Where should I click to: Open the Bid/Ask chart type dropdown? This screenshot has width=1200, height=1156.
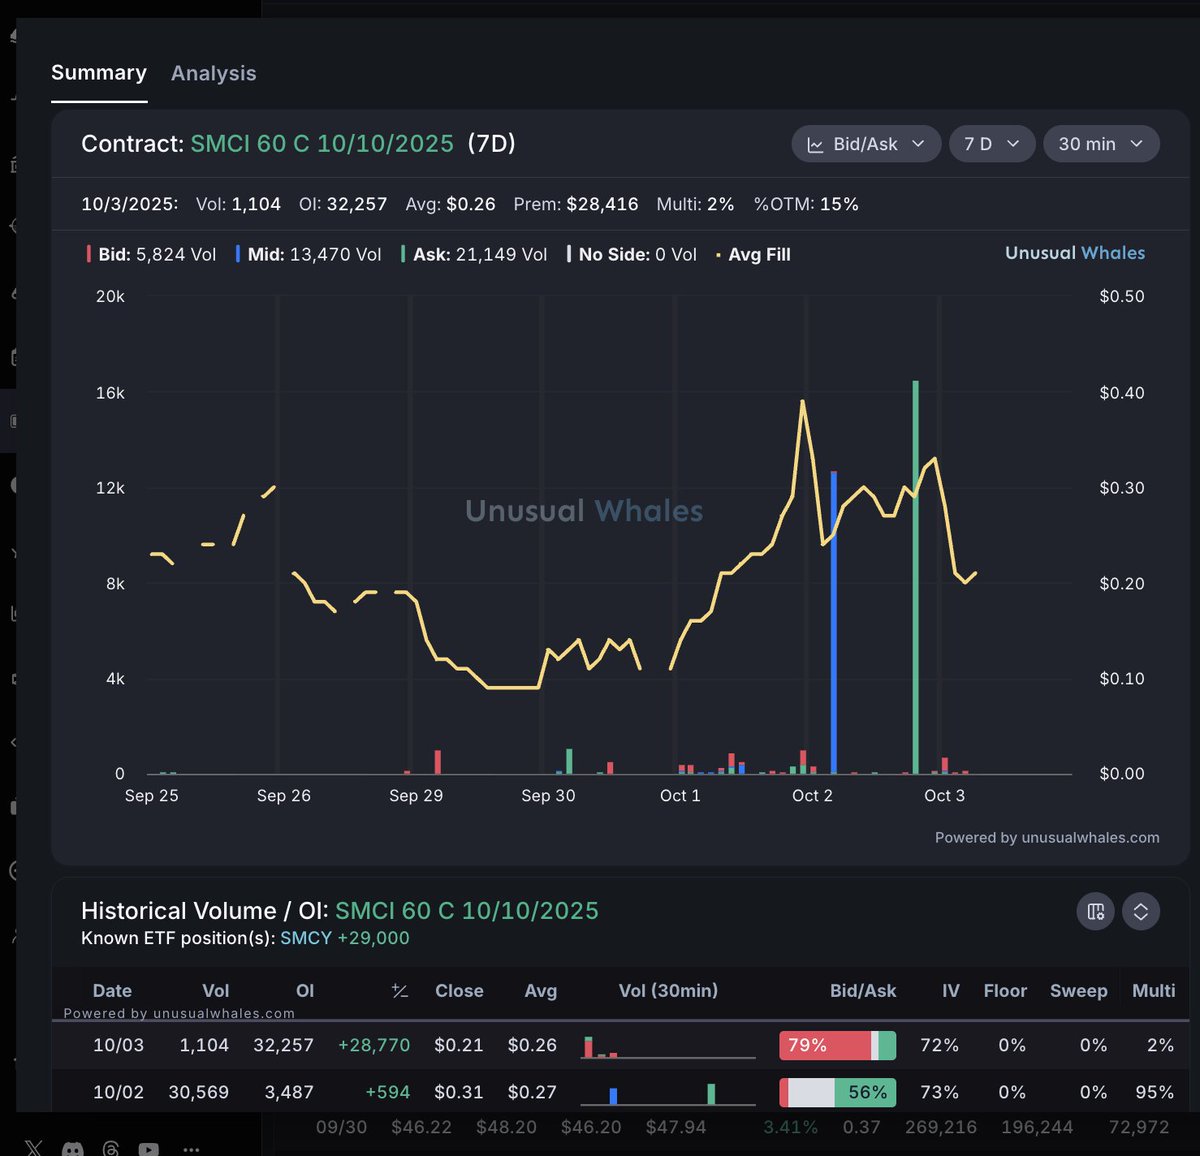click(x=866, y=144)
